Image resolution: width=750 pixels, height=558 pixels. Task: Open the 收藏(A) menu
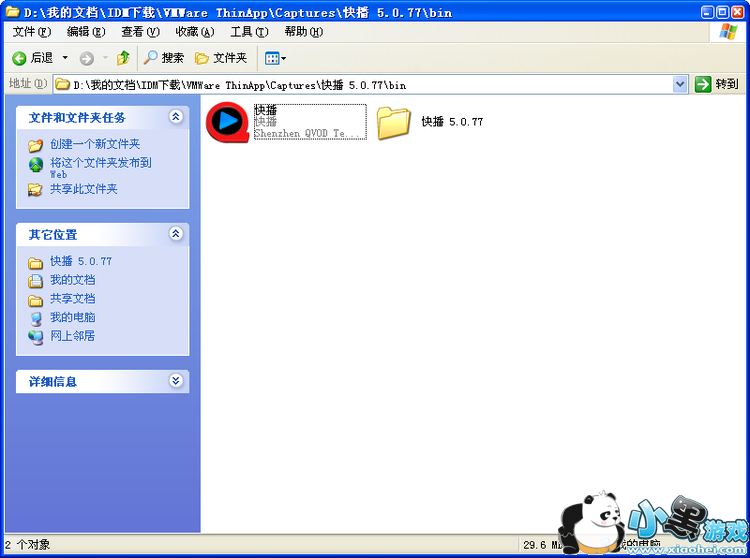pyautogui.click(x=195, y=32)
